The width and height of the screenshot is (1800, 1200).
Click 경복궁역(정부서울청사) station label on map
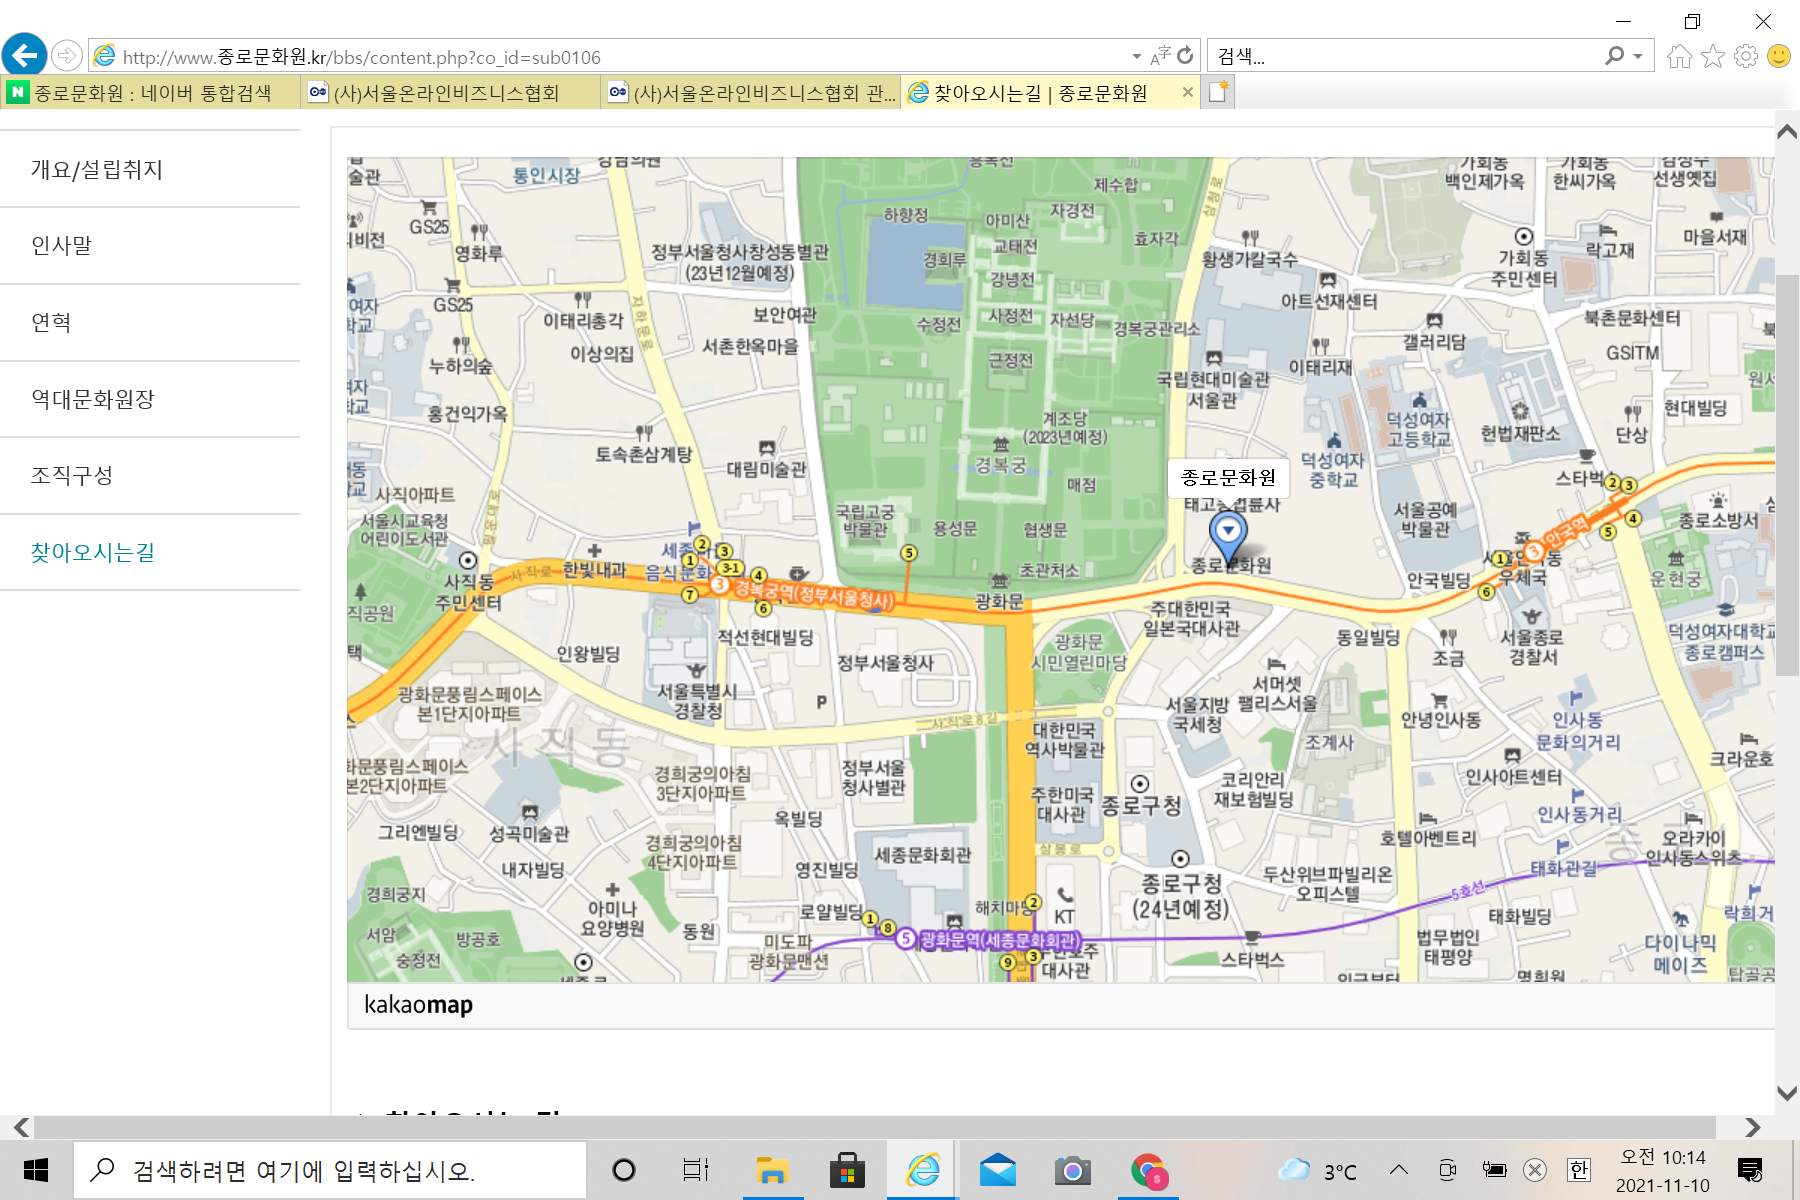tap(814, 594)
